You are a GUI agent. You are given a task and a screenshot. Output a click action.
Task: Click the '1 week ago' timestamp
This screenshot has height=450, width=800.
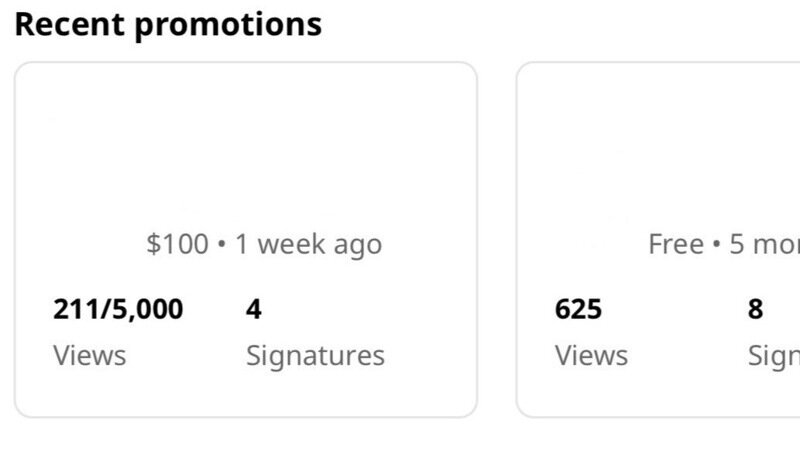point(308,244)
